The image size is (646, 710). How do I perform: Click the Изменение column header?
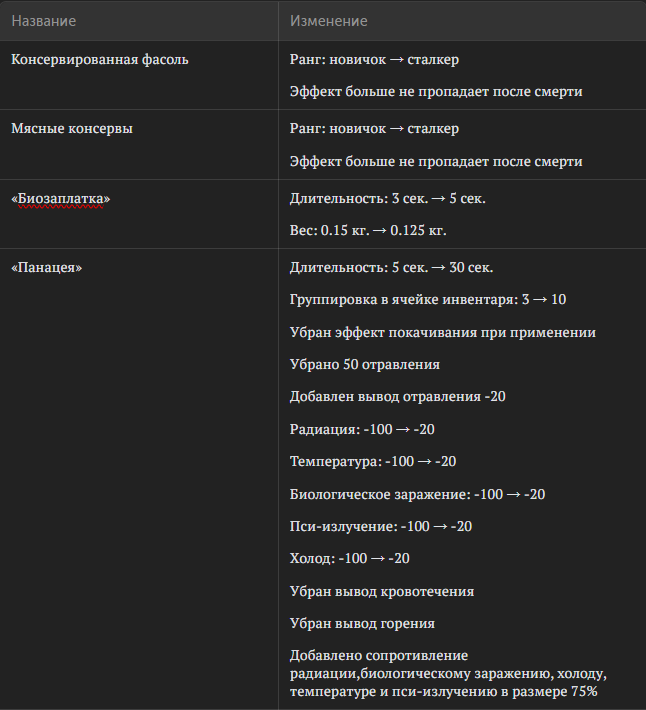(329, 21)
